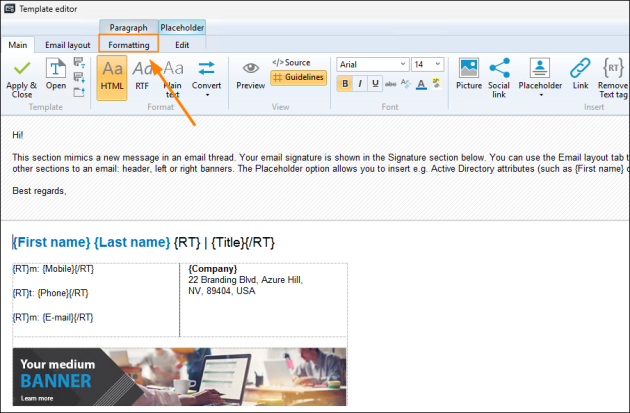Switch to RTF format

tap(142, 76)
